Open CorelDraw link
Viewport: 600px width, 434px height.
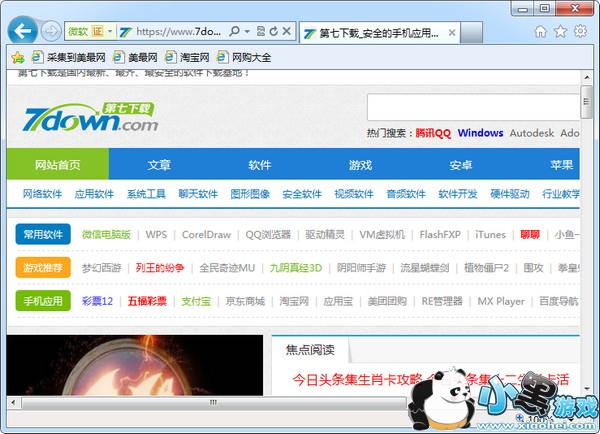tap(206, 235)
